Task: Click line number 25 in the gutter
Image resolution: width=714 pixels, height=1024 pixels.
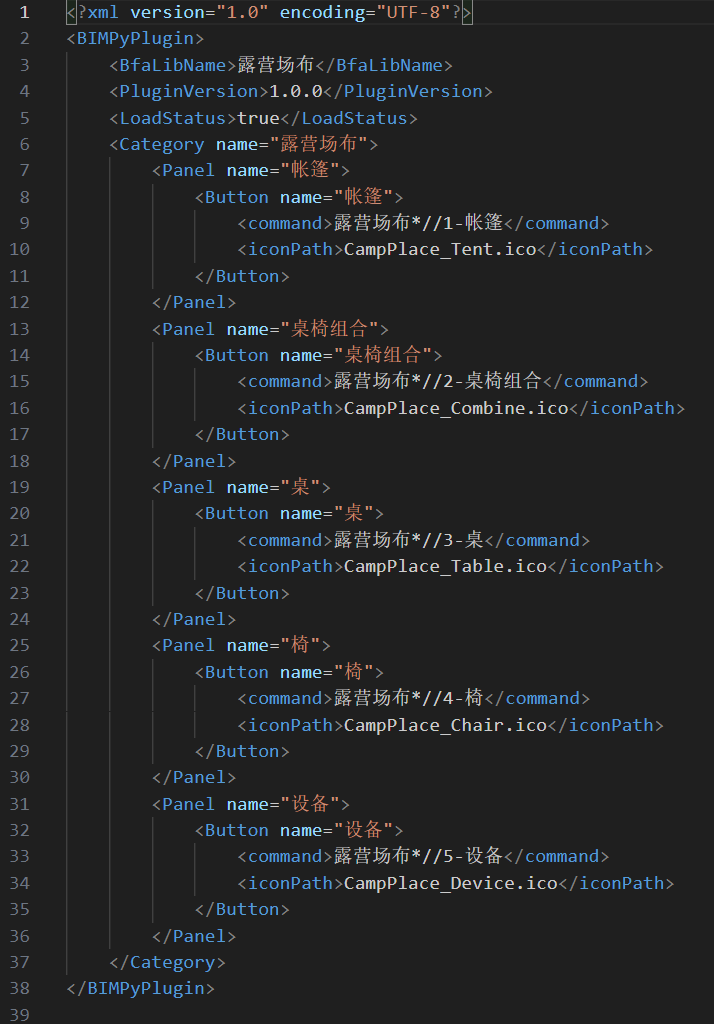Action: pos(19,645)
